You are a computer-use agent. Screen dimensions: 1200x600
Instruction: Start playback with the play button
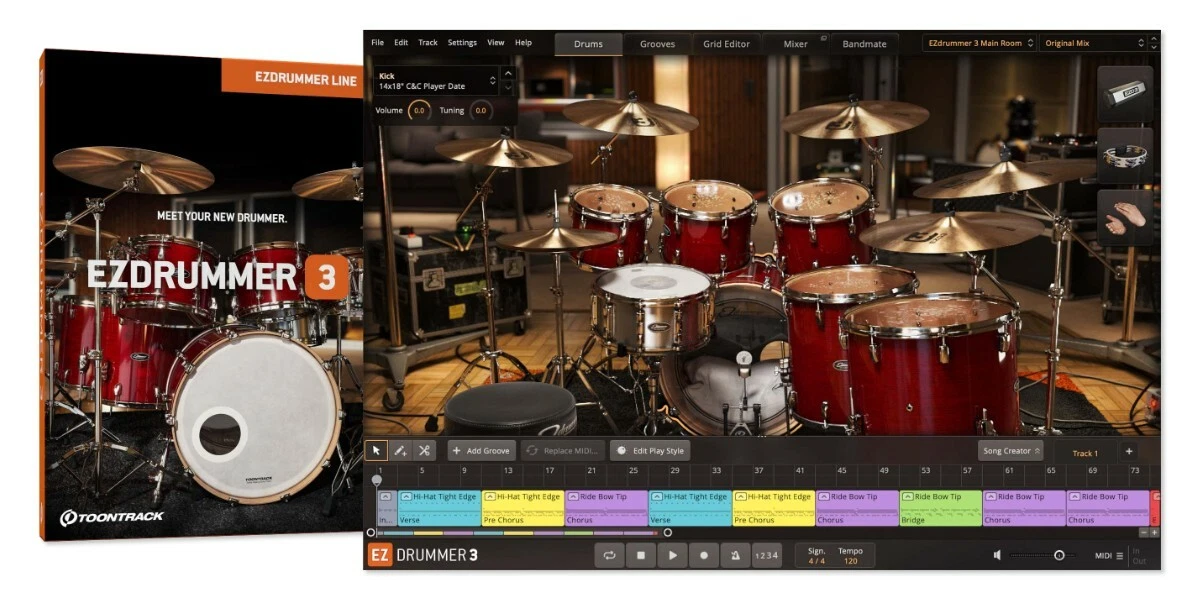coord(672,555)
